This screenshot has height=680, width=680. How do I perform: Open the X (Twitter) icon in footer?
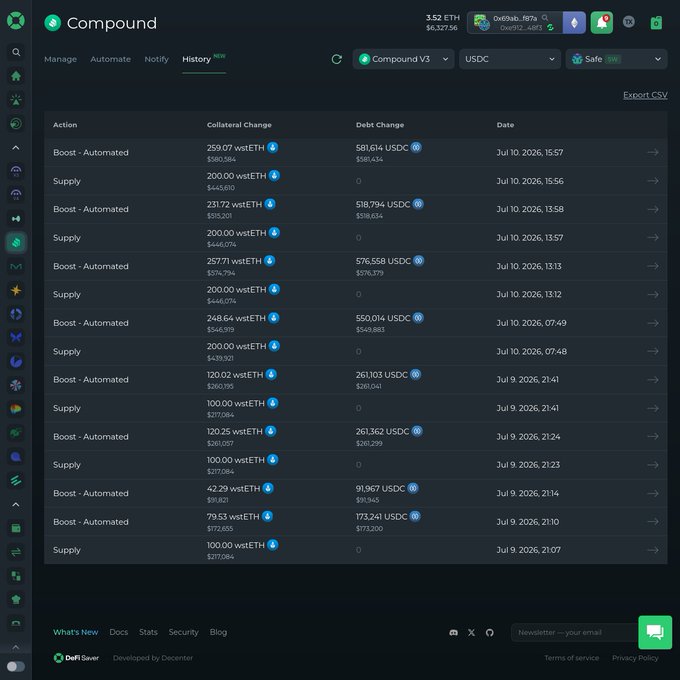[471, 633]
